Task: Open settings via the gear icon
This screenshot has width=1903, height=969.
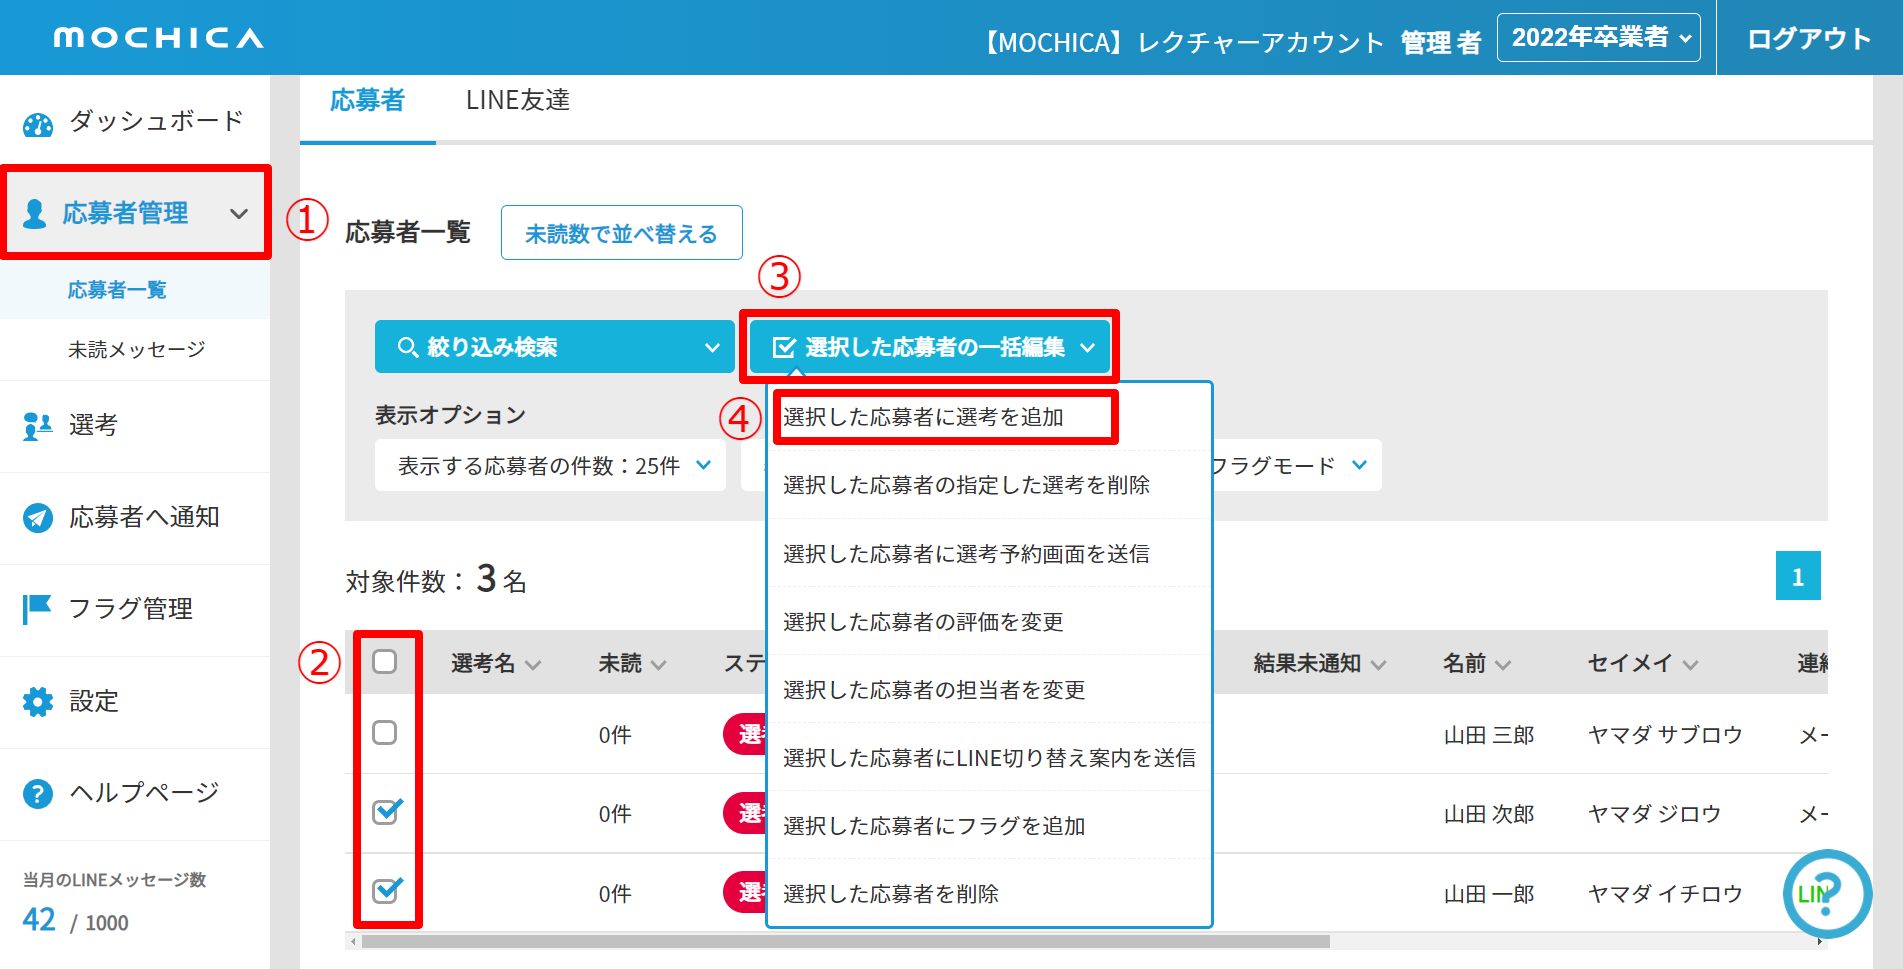Action: pos(38,702)
